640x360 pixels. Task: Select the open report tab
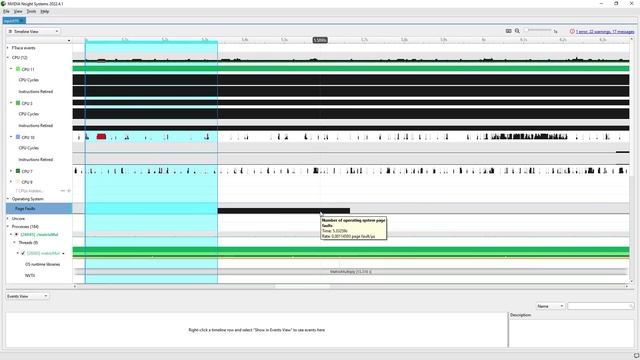pos(14,20)
